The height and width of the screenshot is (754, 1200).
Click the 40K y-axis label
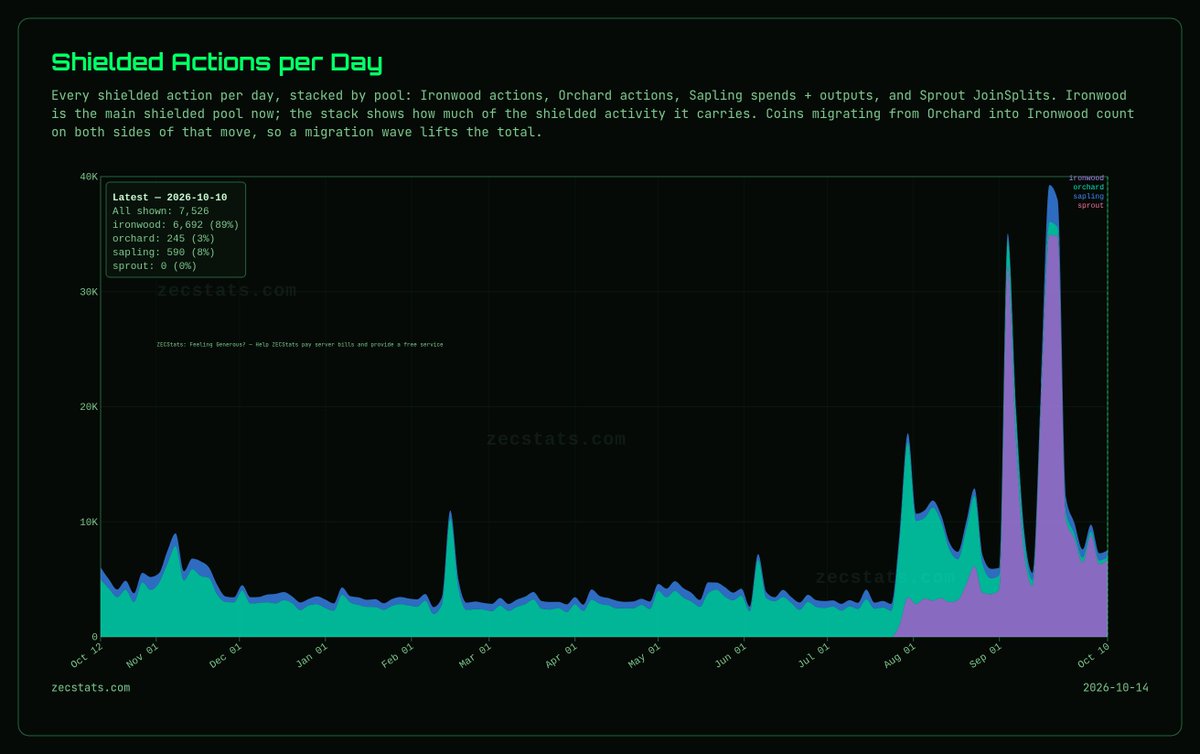tap(89, 177)
